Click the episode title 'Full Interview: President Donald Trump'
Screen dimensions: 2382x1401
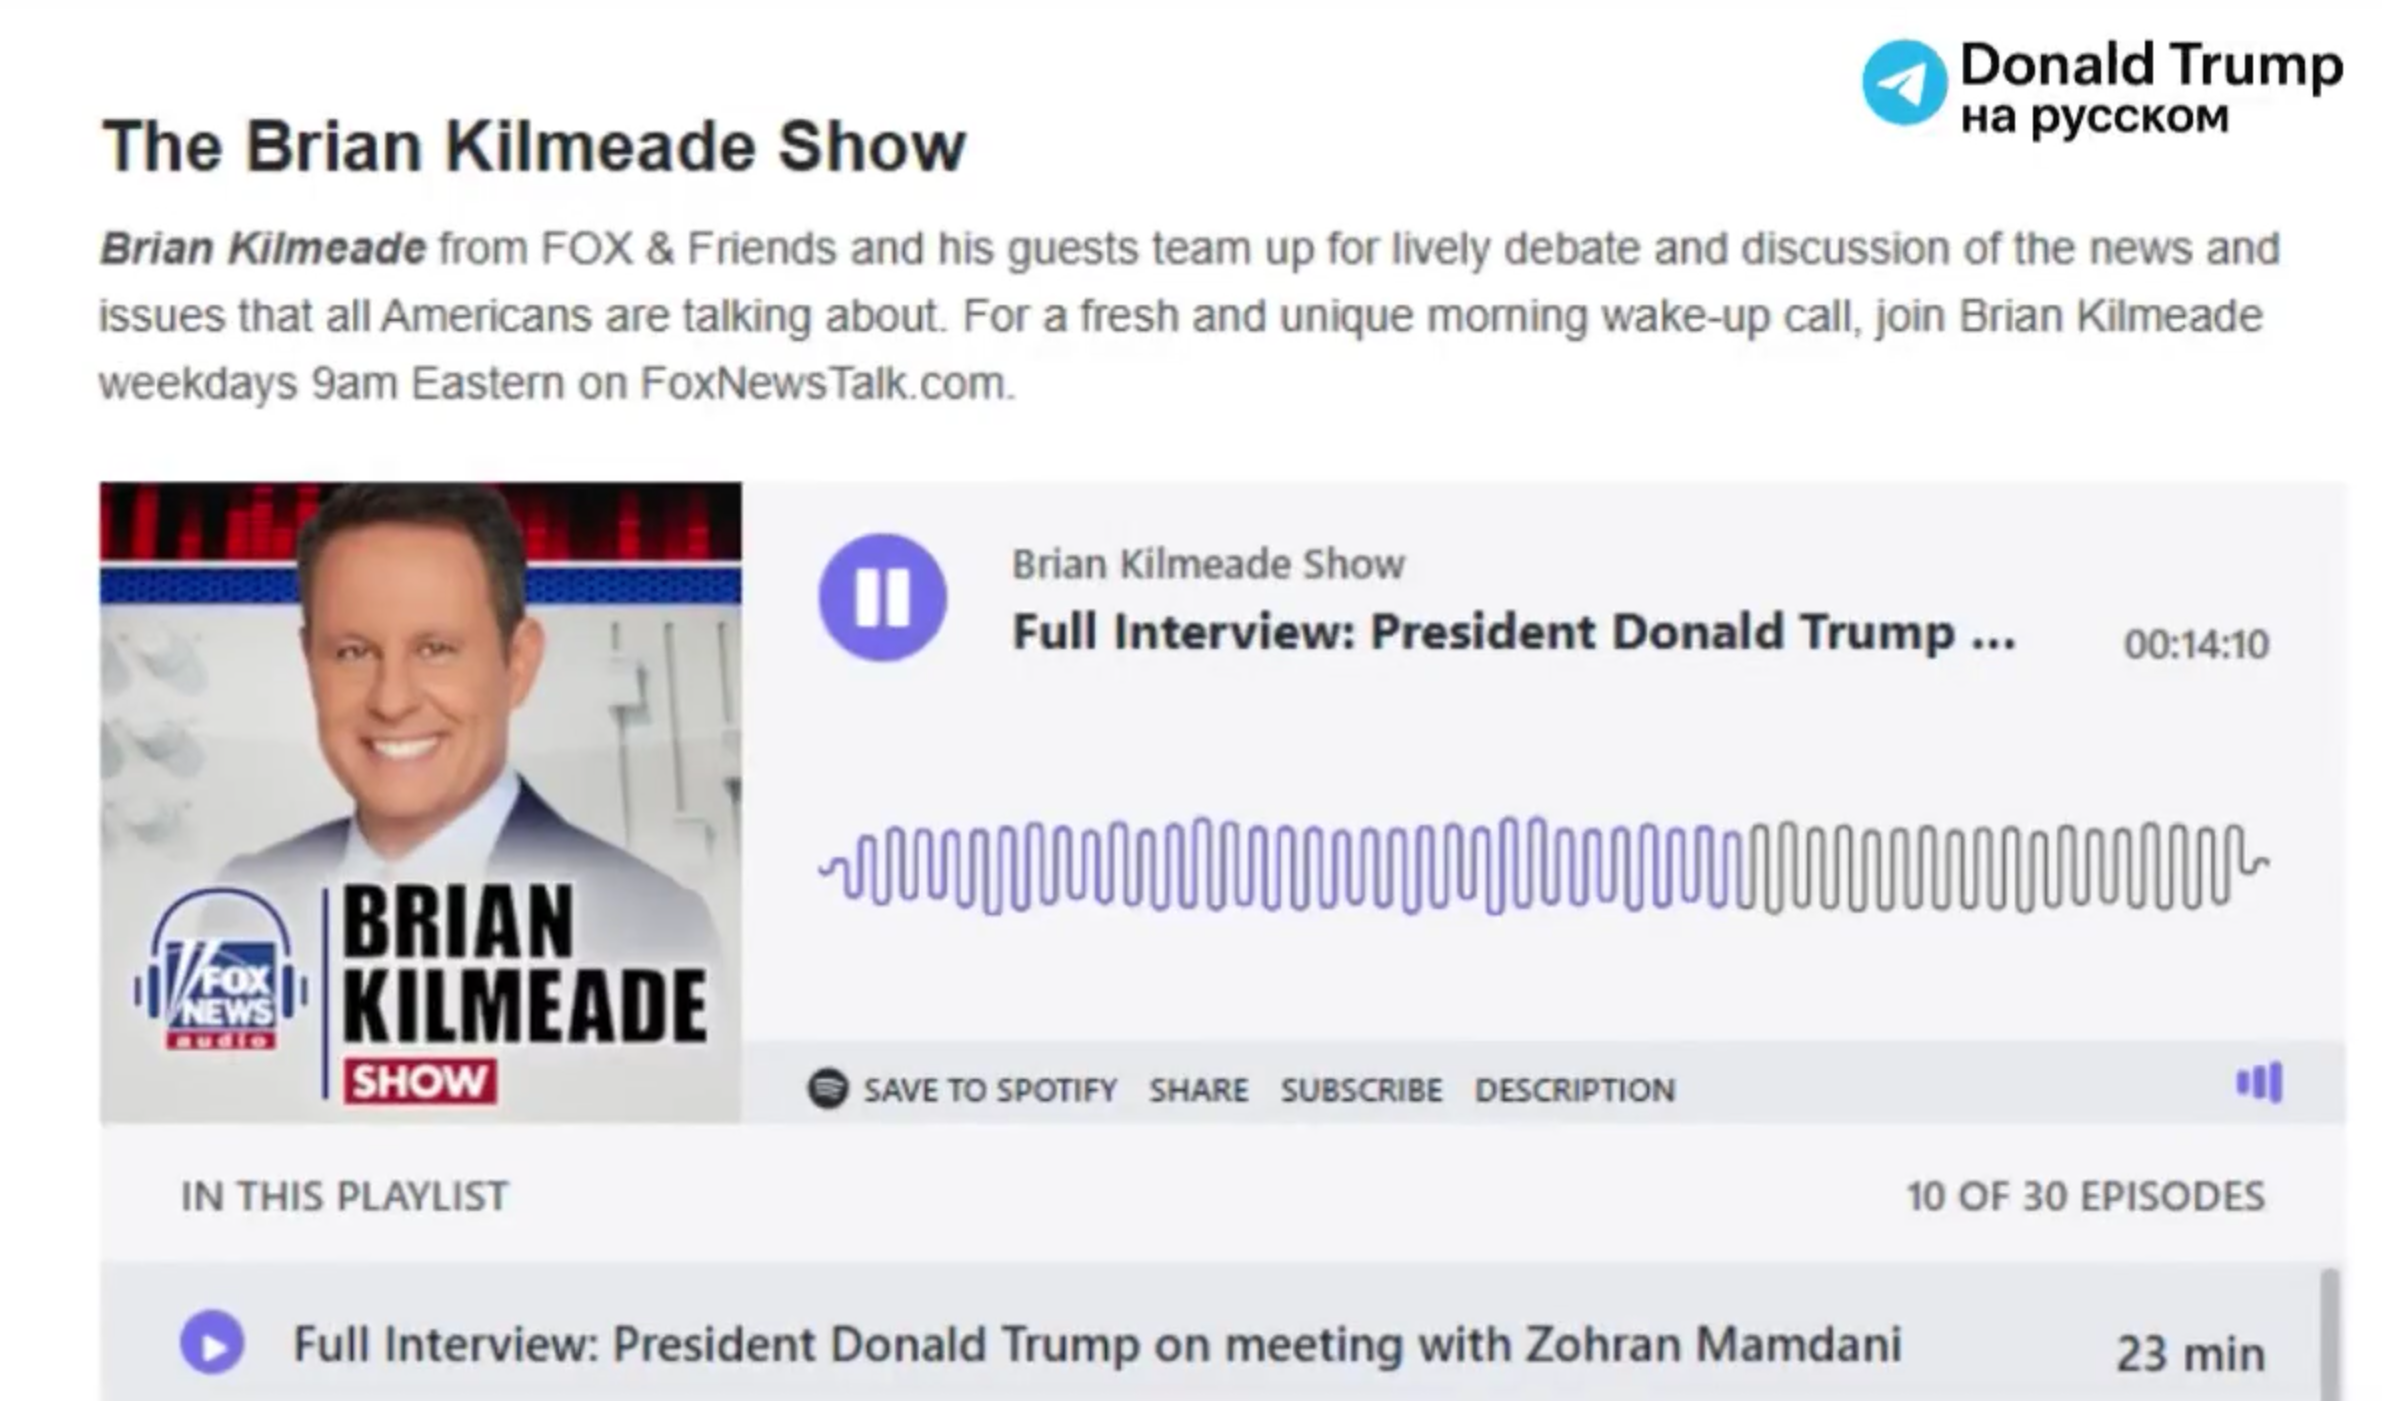click(1514, 632)
